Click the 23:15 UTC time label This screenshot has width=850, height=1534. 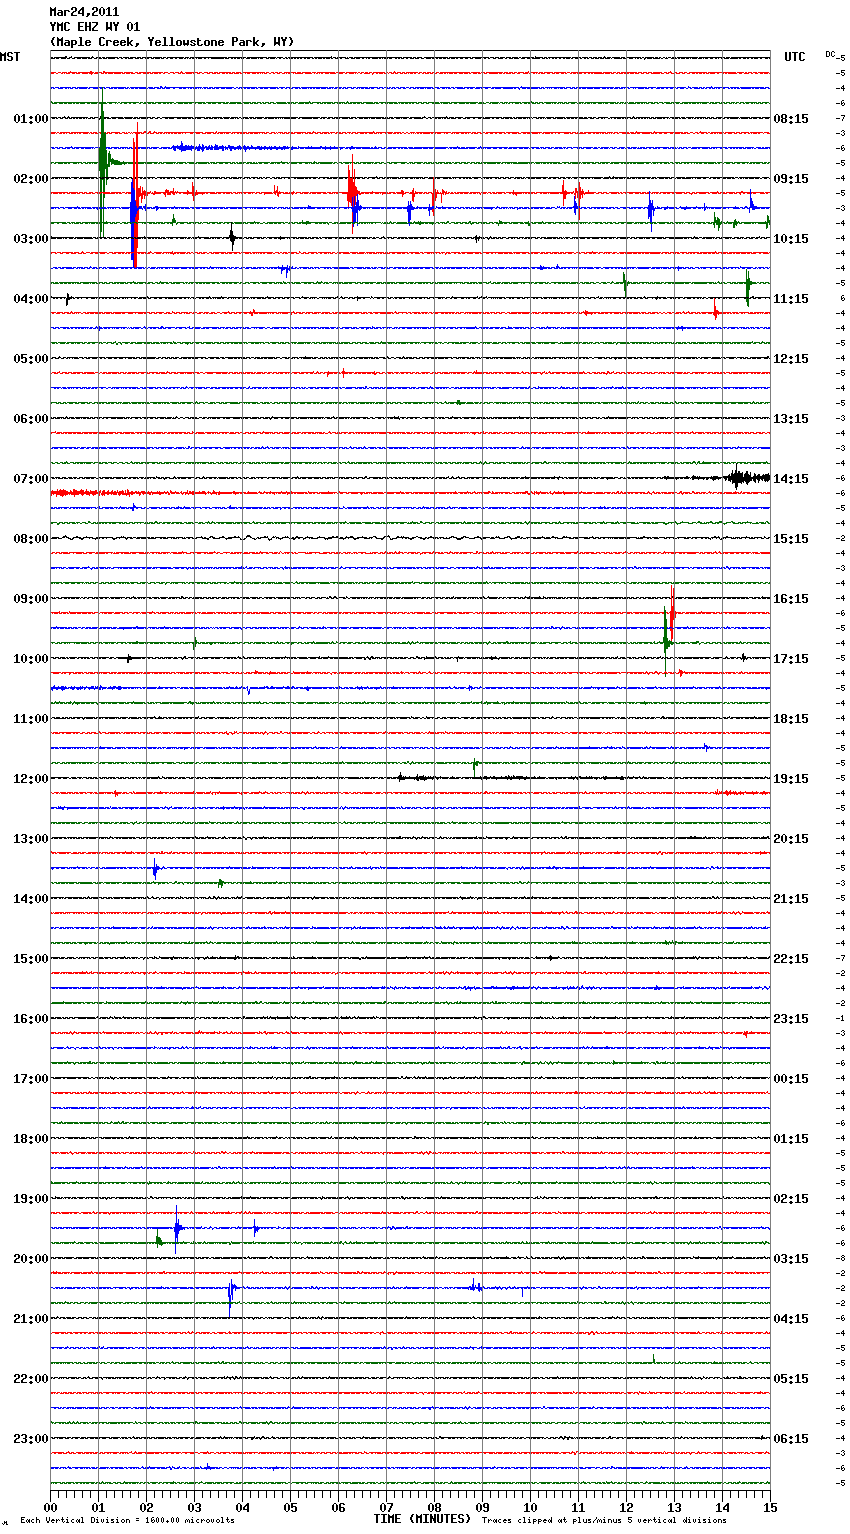791,1019
